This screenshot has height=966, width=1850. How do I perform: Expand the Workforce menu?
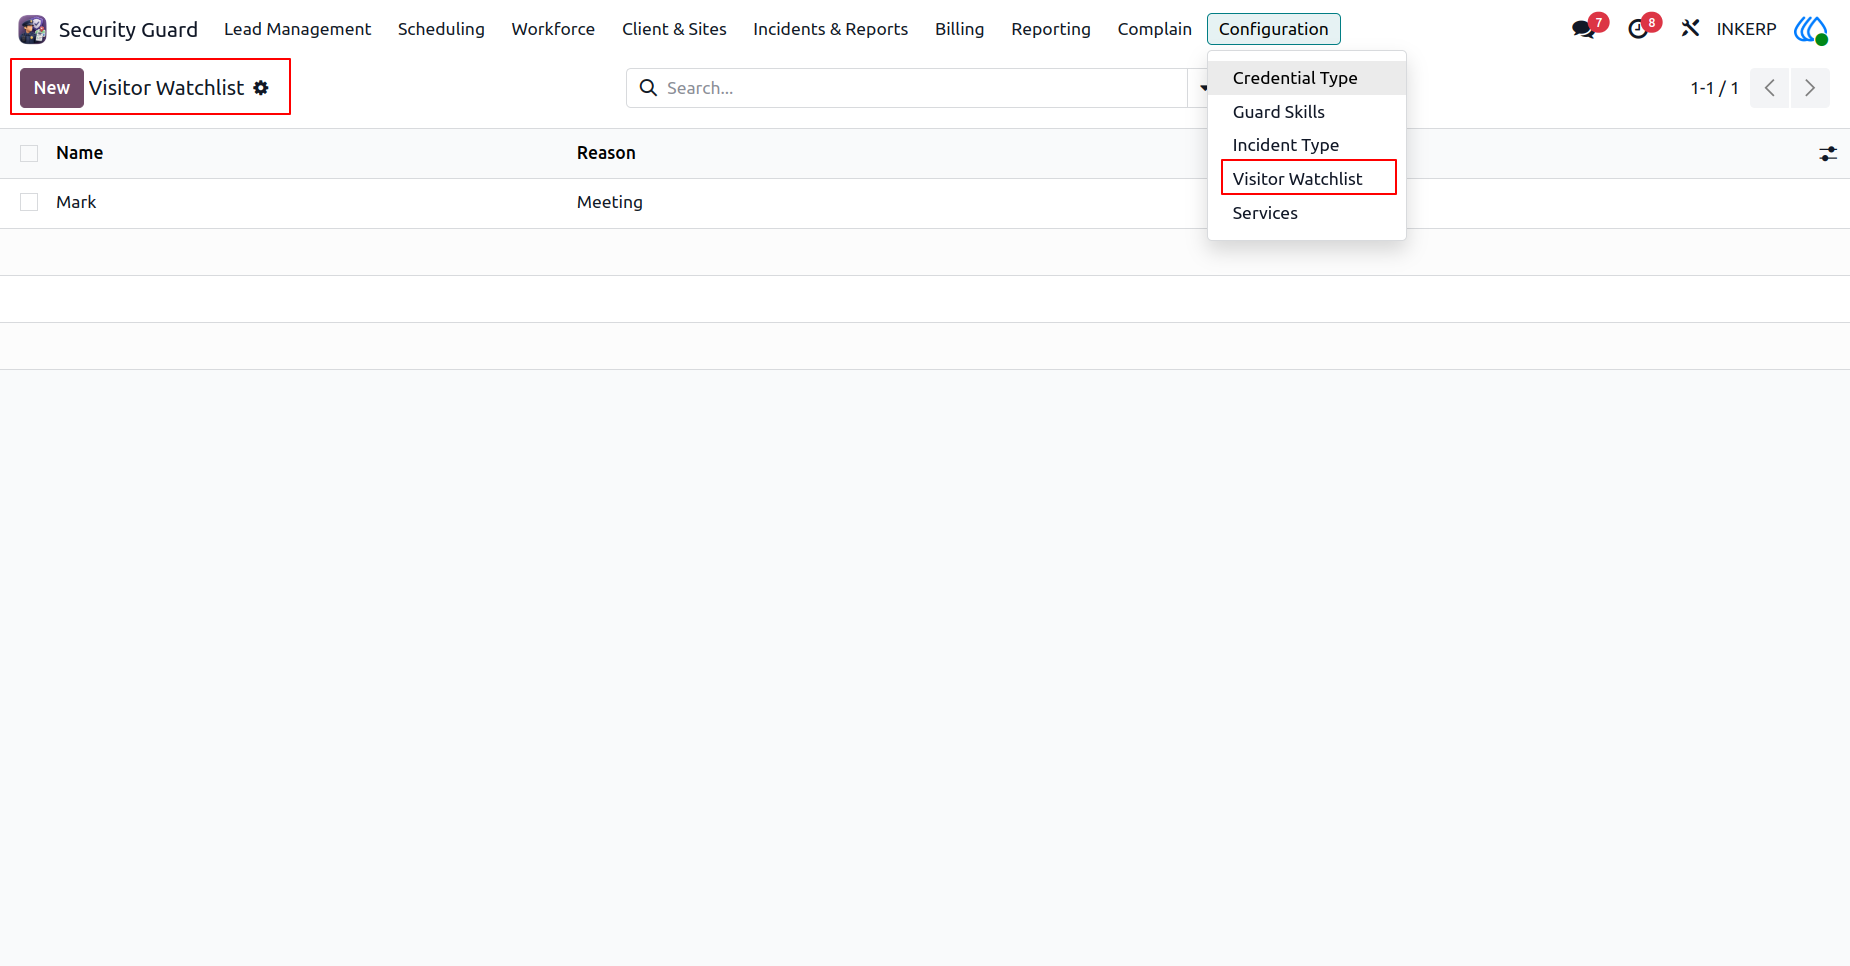click(553, 29)
